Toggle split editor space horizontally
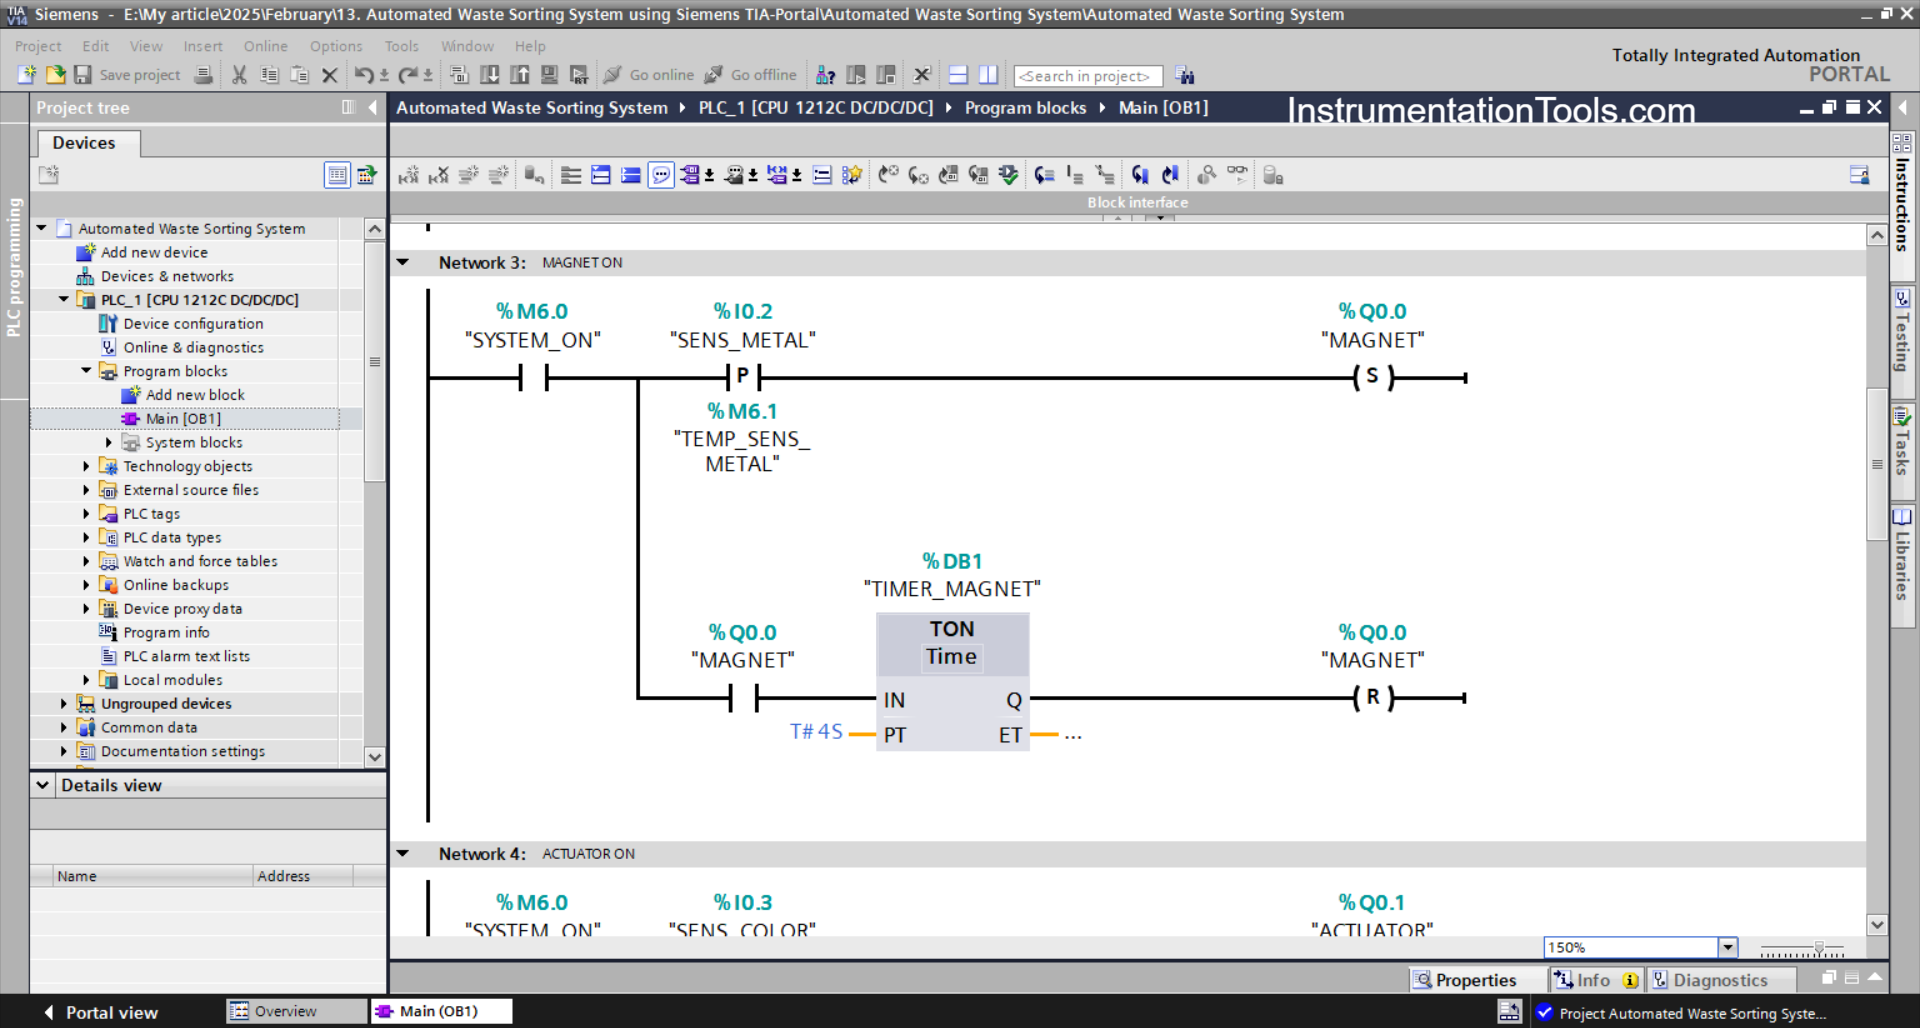 click(958, 75)
